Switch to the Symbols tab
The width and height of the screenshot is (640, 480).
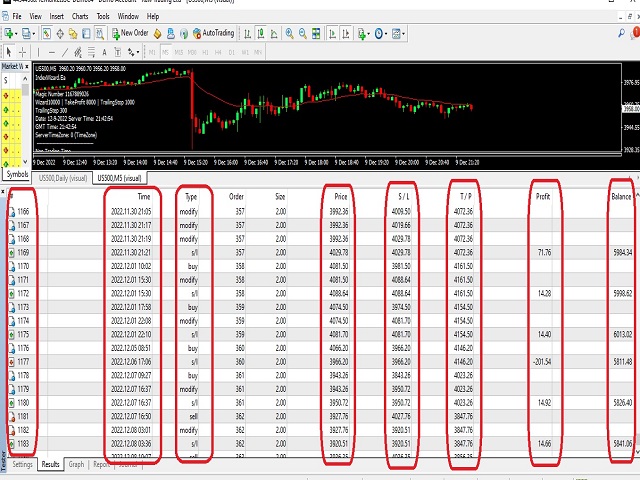pyautogui.click(x=17, y=174)
